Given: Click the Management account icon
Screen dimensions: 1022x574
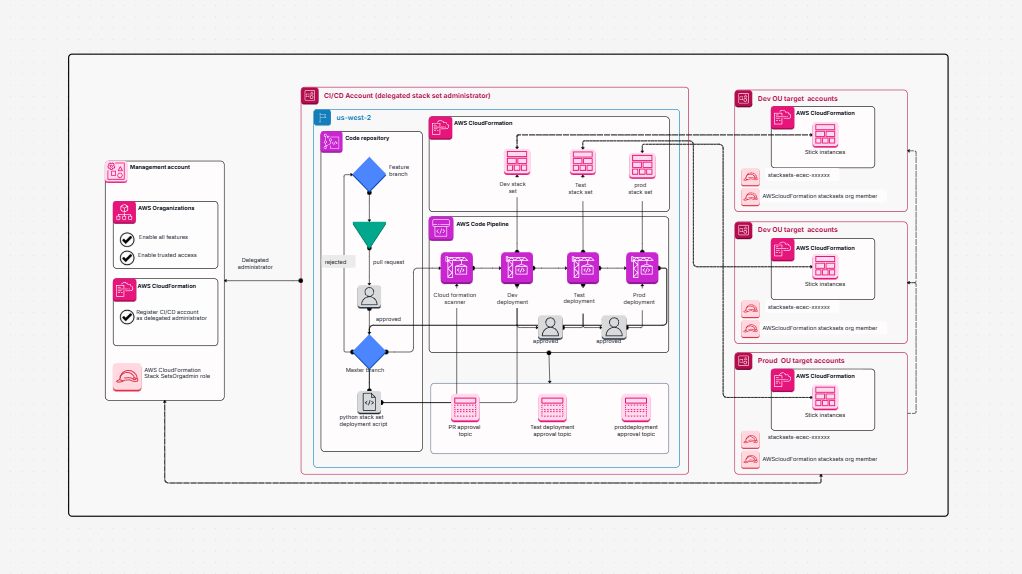Looking at the screenshot, I should (x=116, y=171).
